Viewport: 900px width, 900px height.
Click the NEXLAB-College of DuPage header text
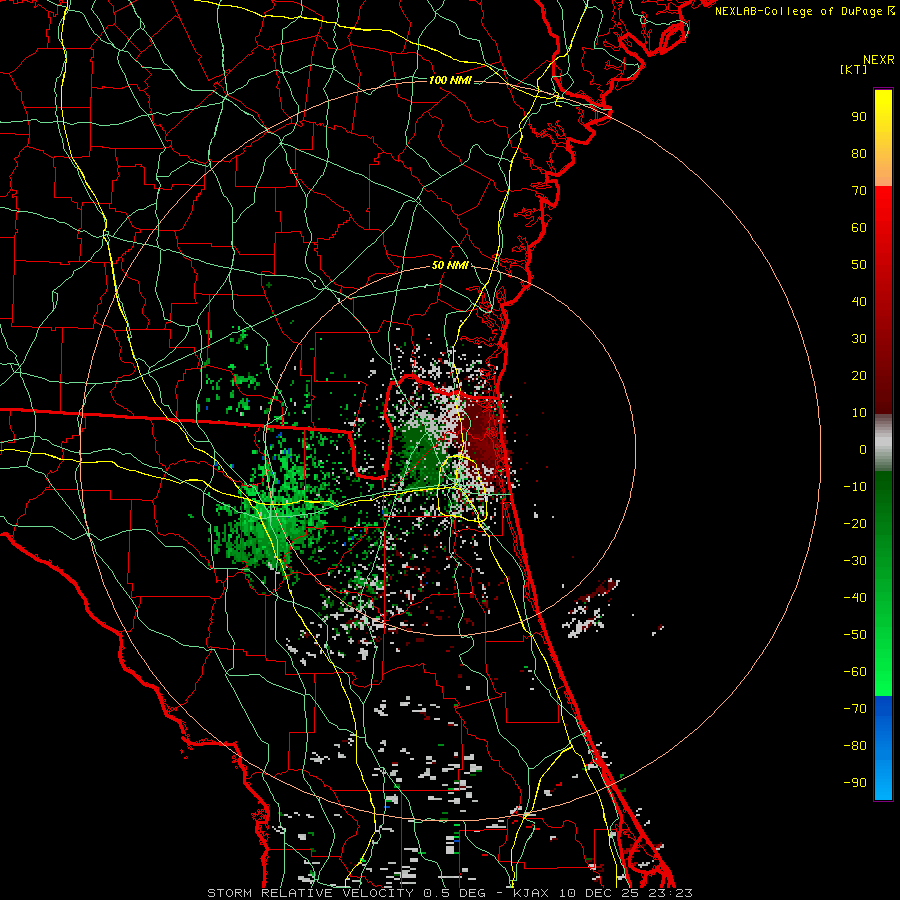click(805, 11)
